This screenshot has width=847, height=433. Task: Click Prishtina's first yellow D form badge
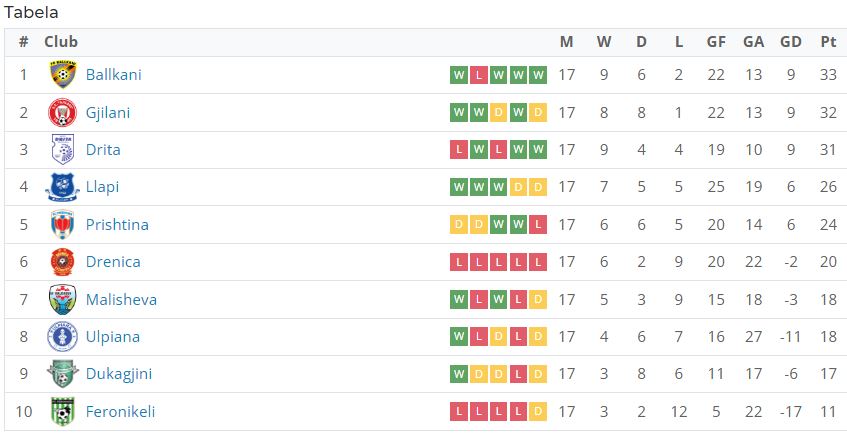[x=459, y=225]
